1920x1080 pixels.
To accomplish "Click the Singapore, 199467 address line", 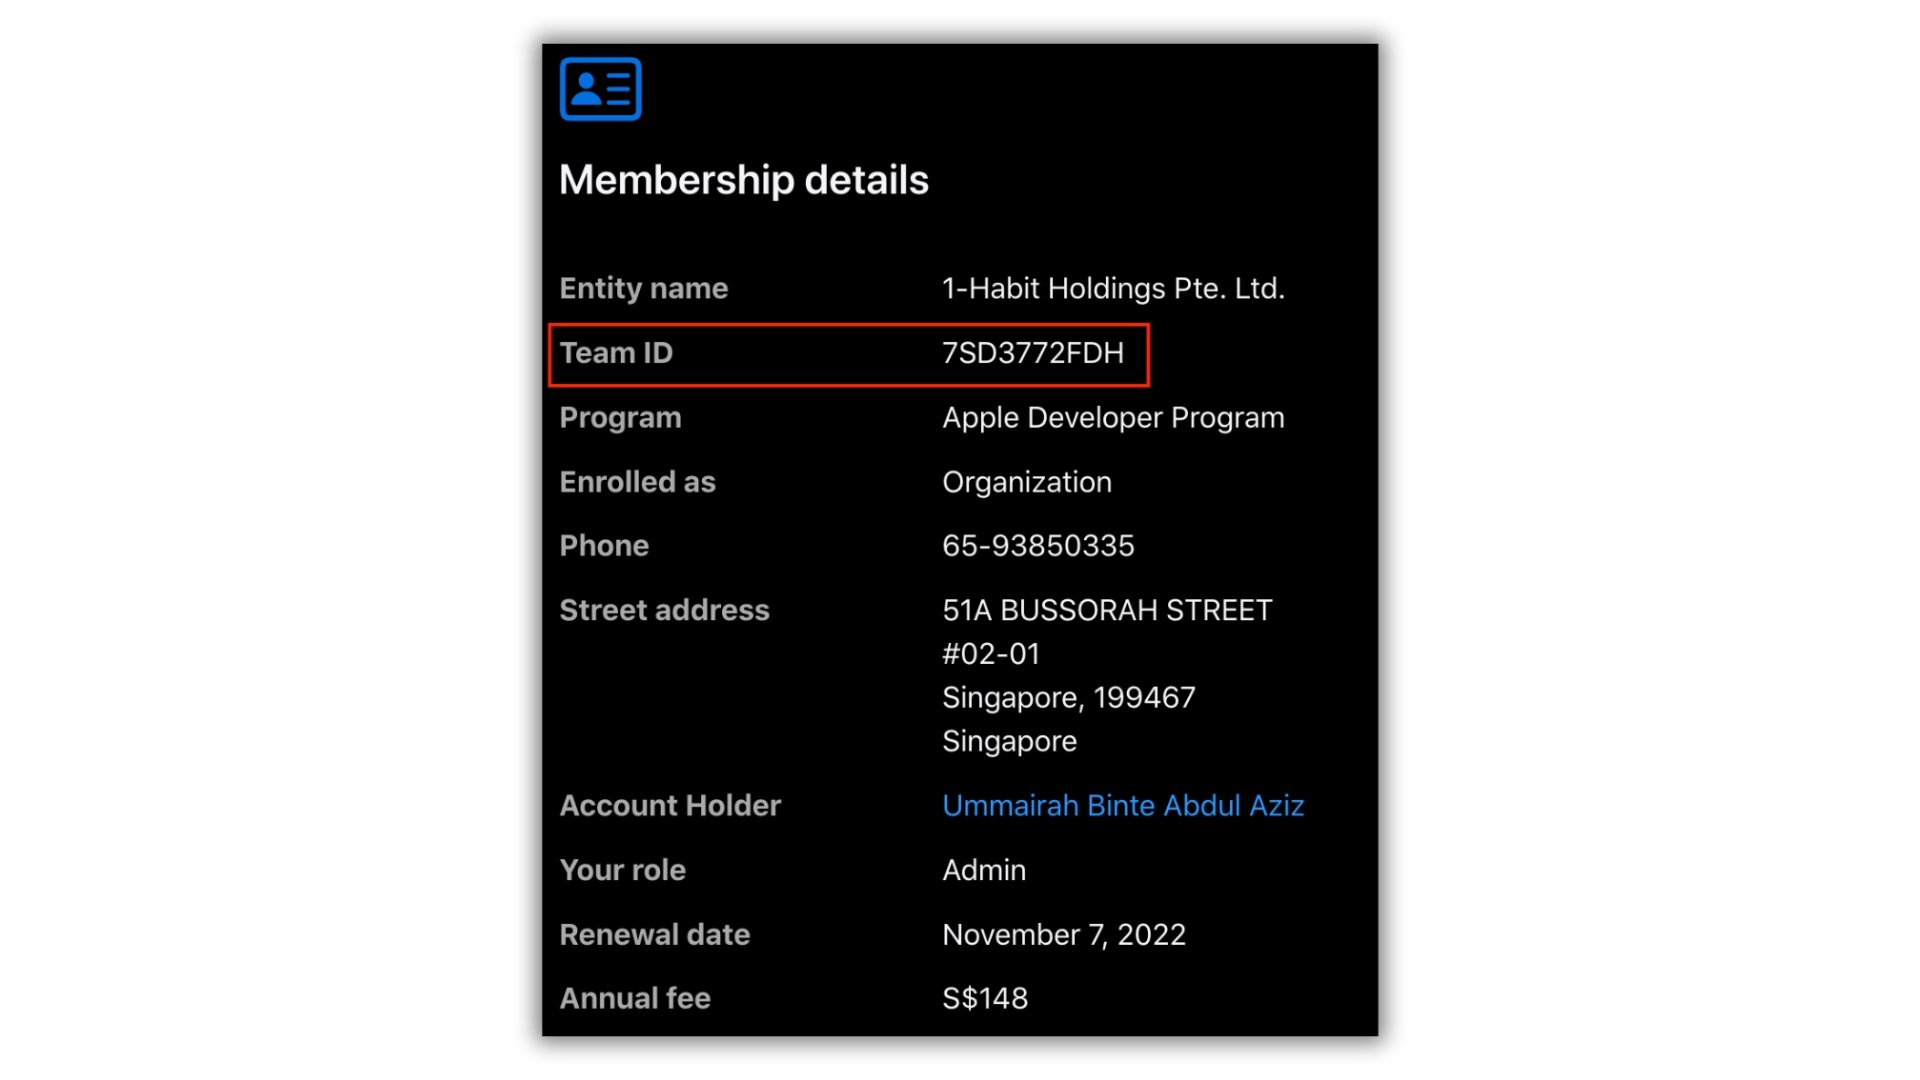I will [x=1068, y=697].
